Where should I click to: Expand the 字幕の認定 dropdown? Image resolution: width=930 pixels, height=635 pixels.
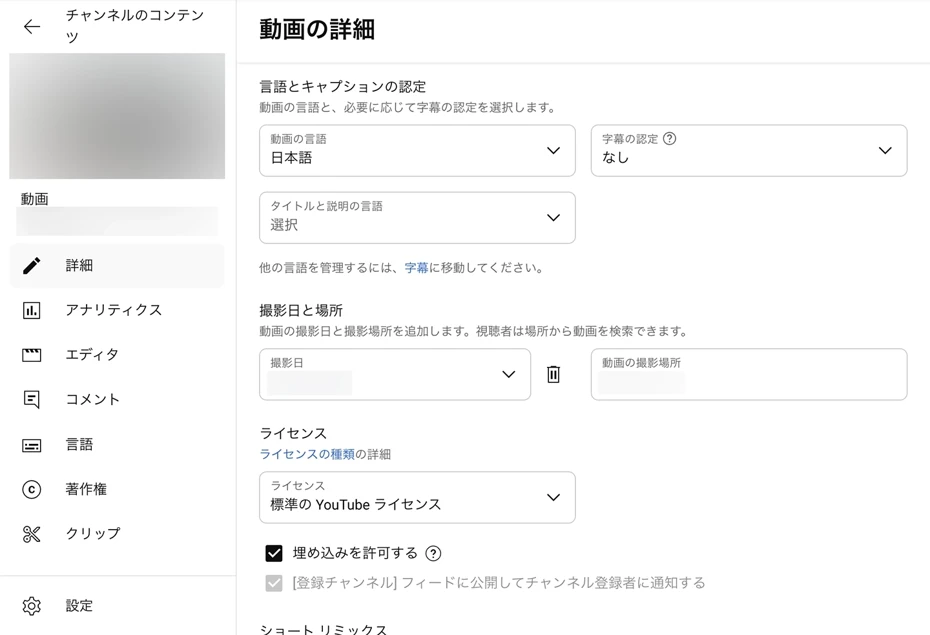(x=884, y=150)
